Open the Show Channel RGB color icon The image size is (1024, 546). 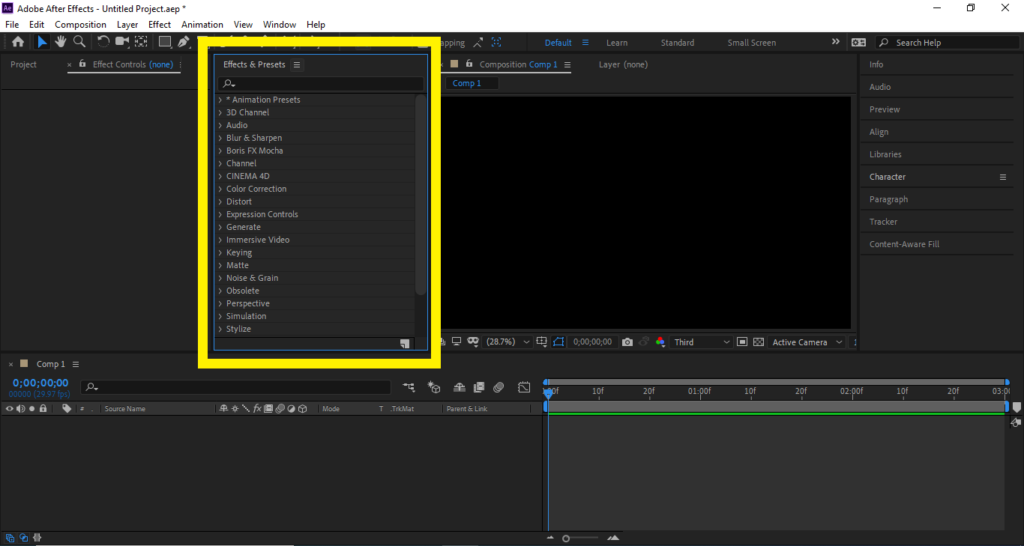pos(660,342)
